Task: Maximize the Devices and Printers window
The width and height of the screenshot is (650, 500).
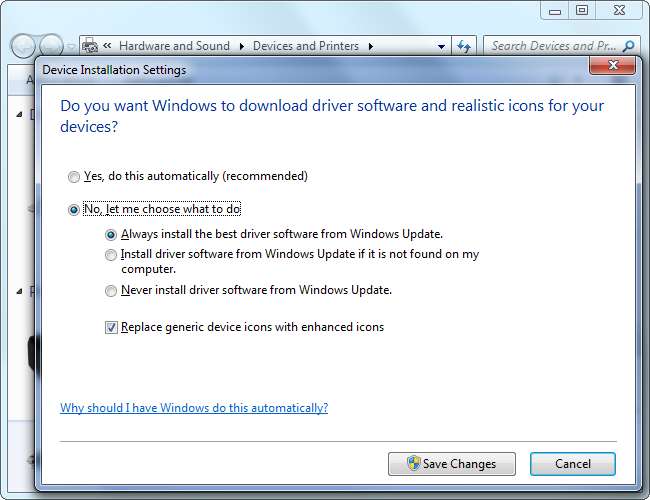Action: click(x=582, y=10)
